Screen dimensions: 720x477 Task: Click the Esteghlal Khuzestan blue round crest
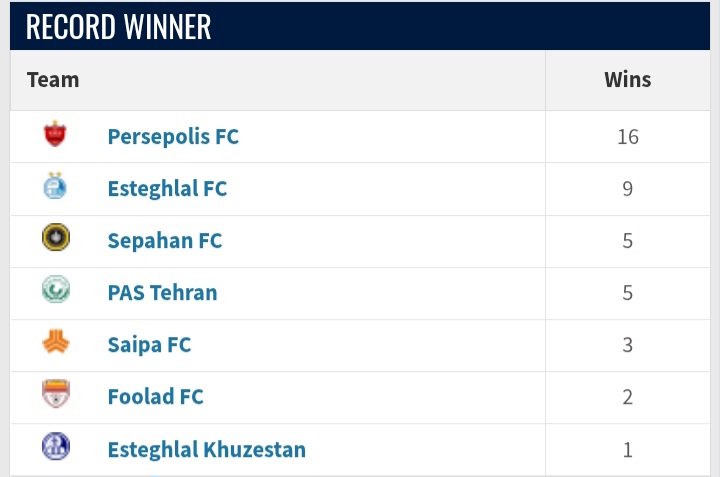56,446
